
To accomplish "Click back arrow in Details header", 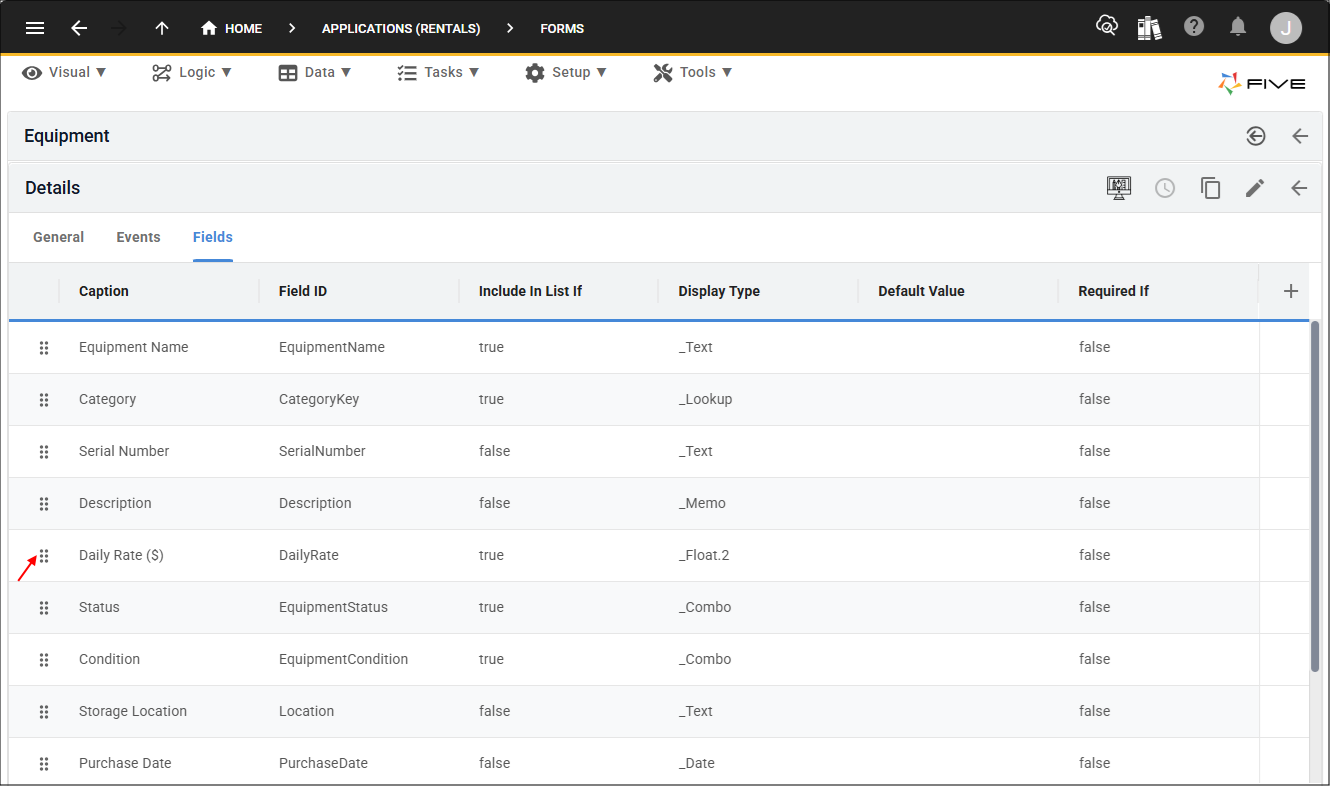I will (x=1299, y=188).
